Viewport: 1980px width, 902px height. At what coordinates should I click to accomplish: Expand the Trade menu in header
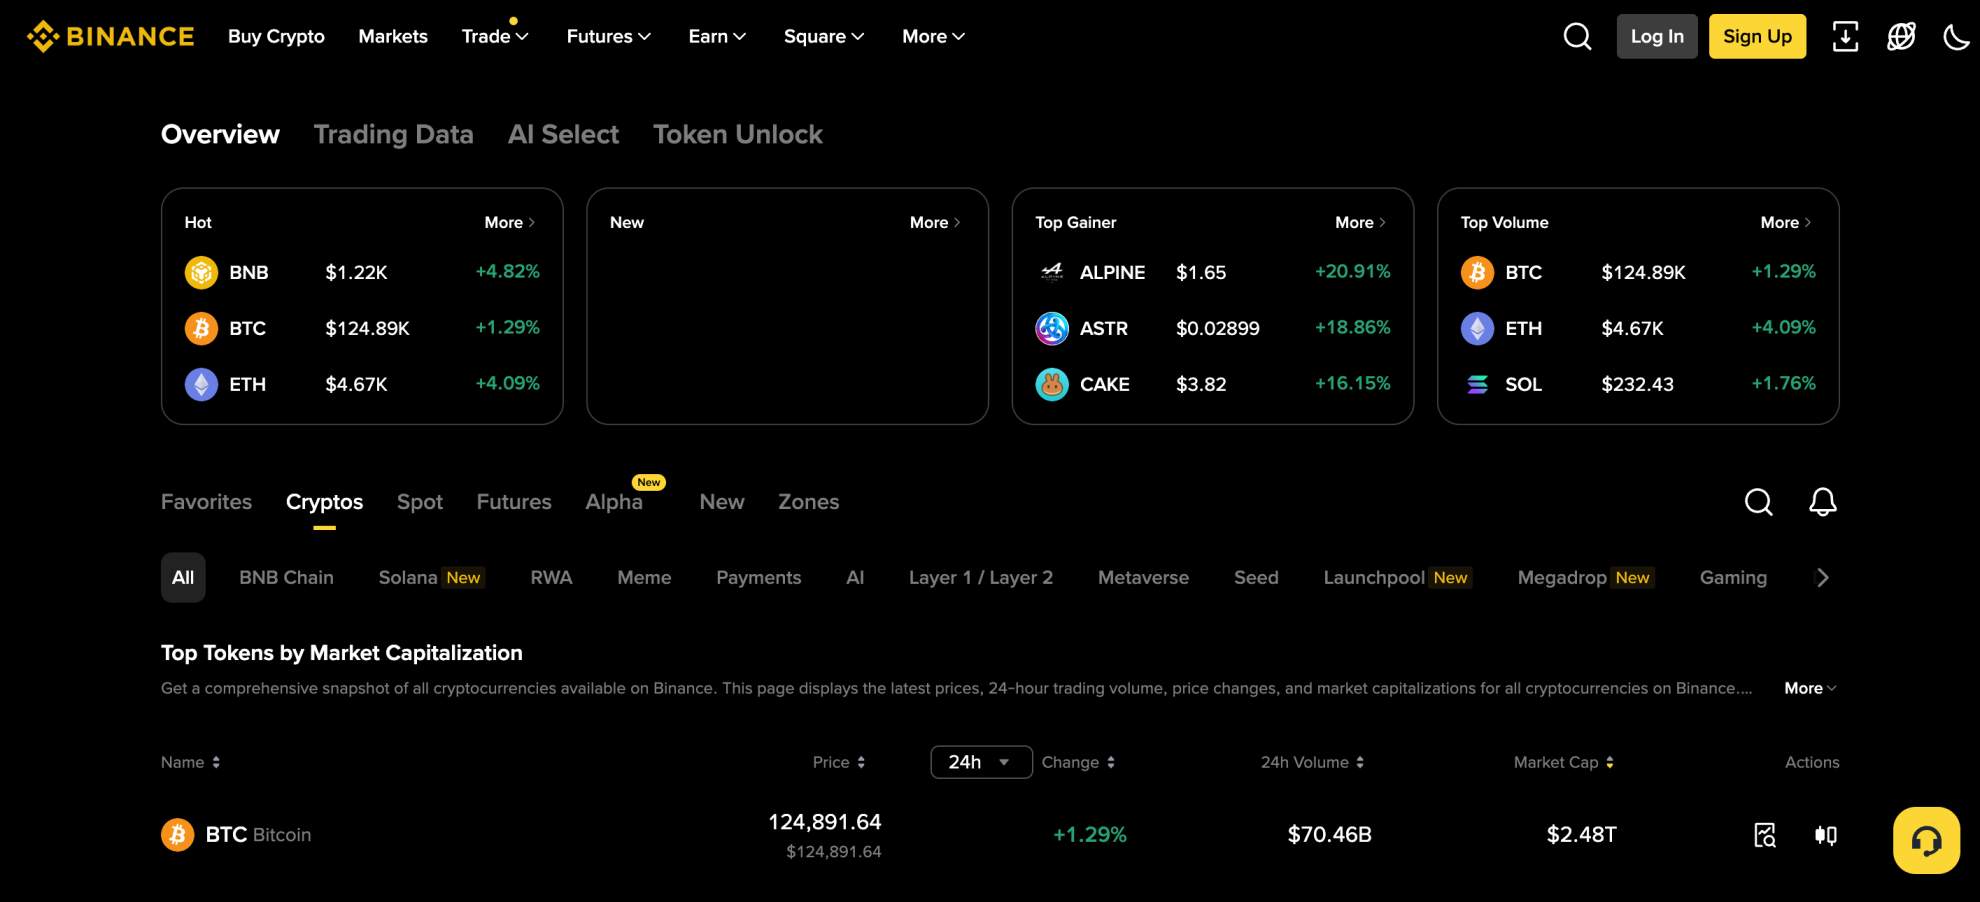[495, 36]
